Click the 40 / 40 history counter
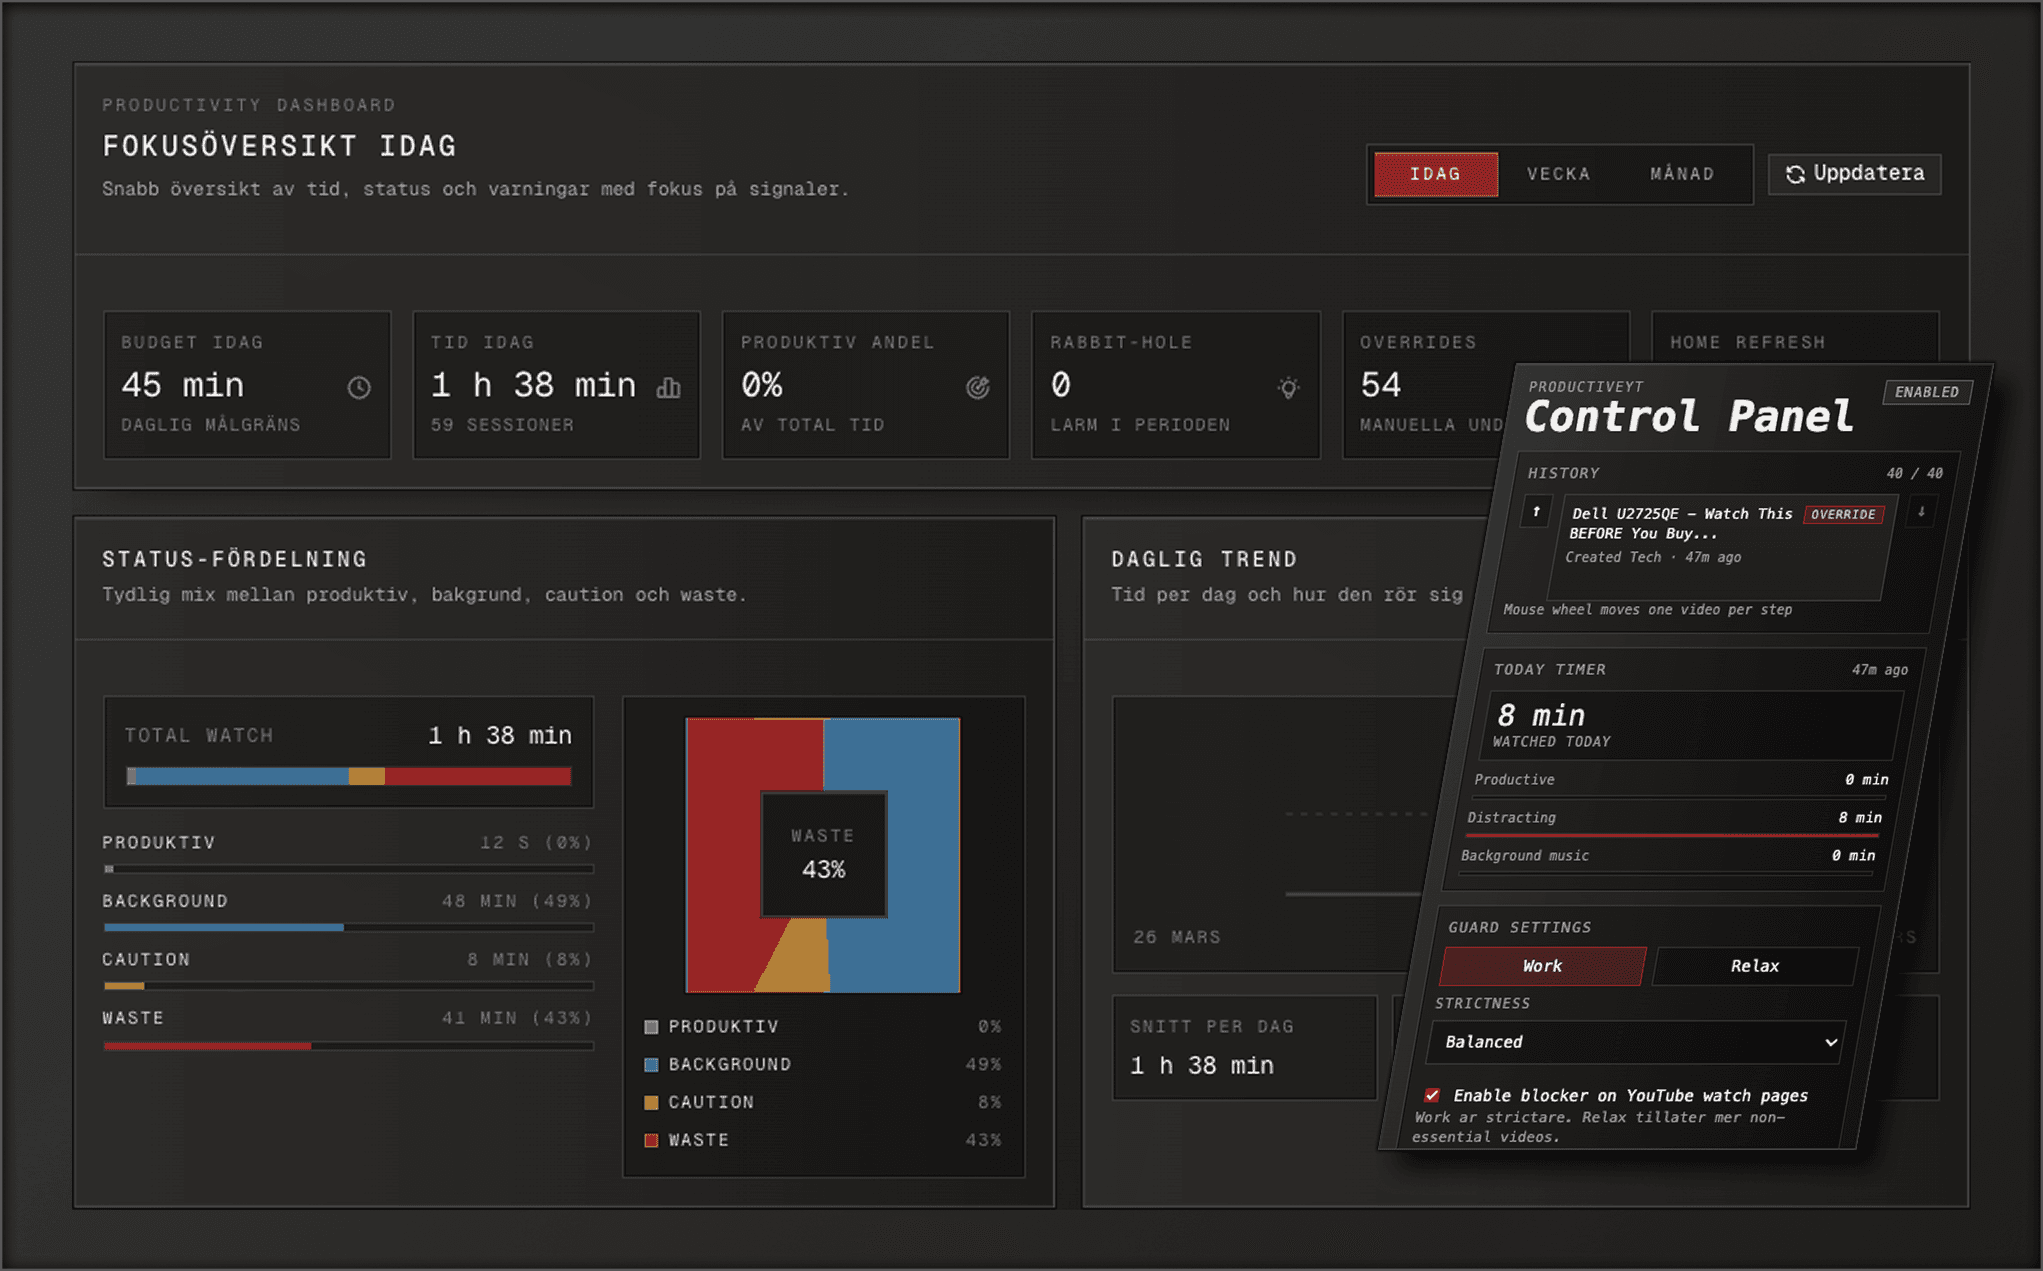The width and height of the screenshot is (2043, 1271). [1914, 473]
